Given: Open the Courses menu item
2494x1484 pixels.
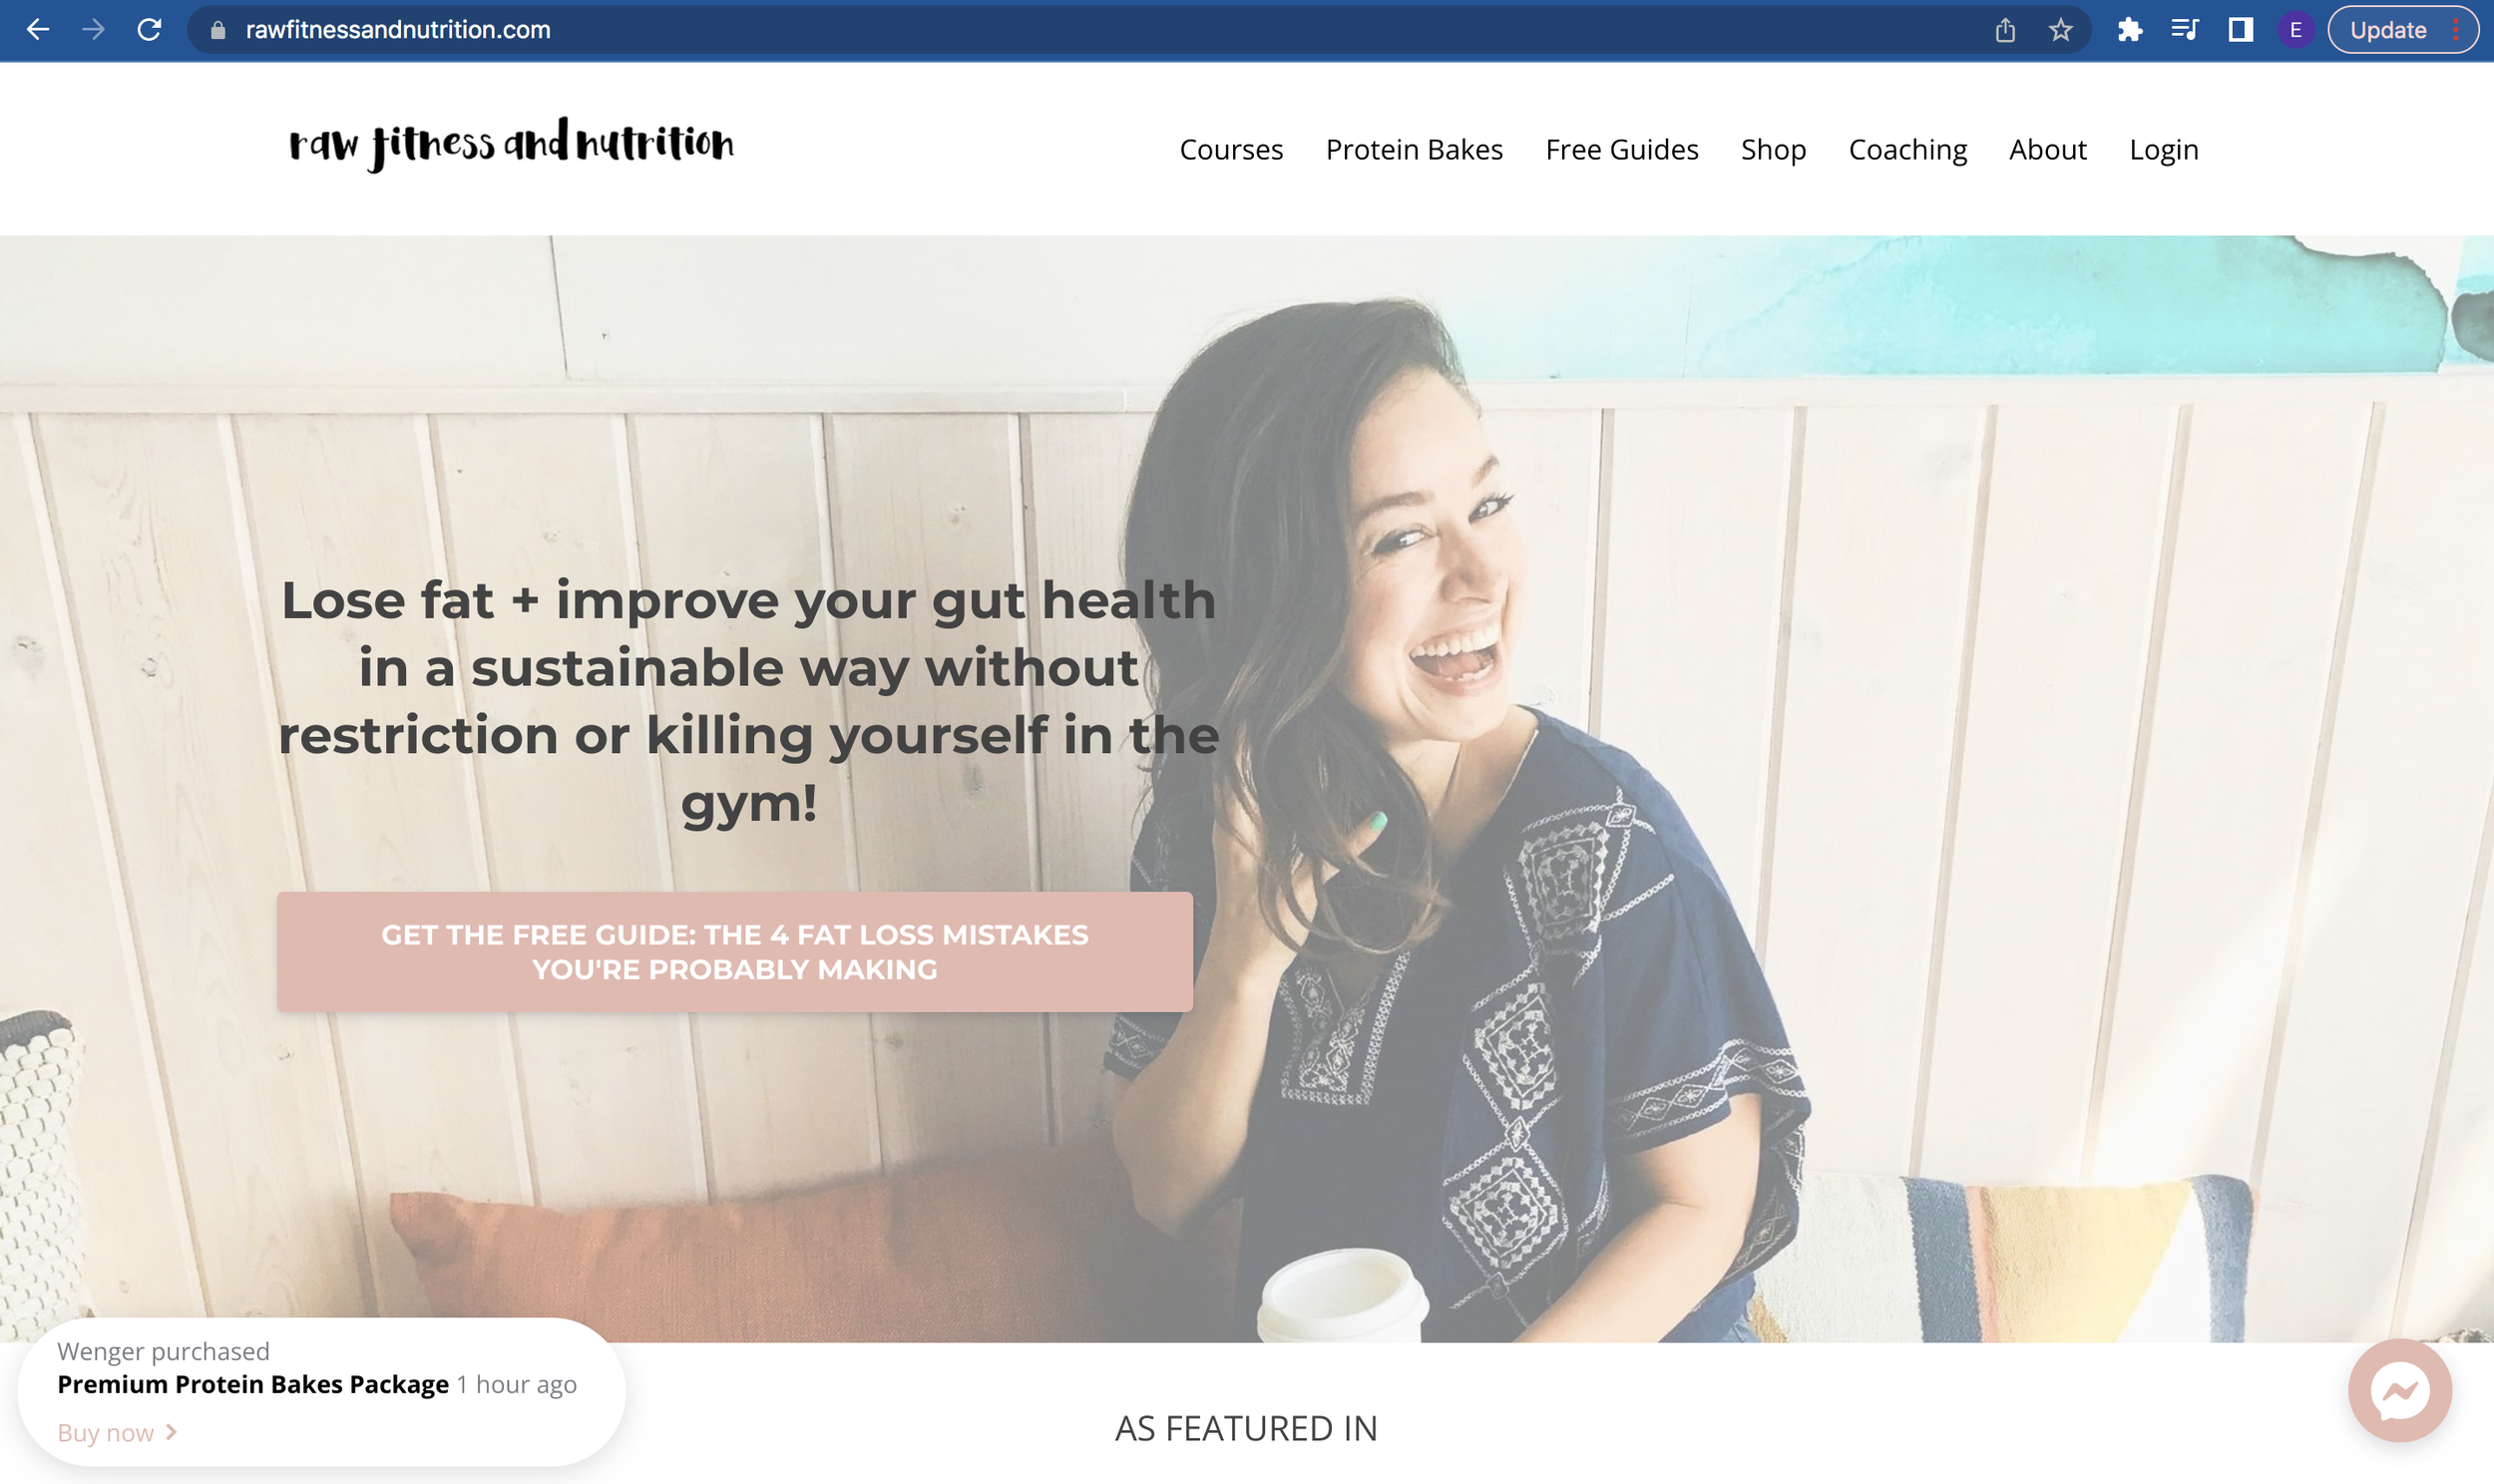Looking at the screenshot, I should (1231, 150).
